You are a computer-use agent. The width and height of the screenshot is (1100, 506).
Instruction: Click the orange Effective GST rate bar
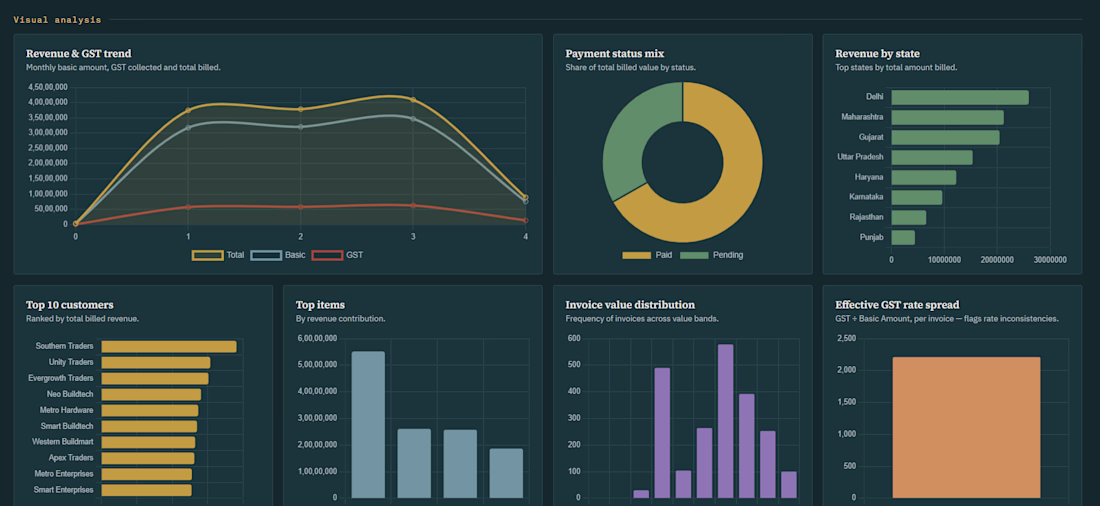(966, 427)
